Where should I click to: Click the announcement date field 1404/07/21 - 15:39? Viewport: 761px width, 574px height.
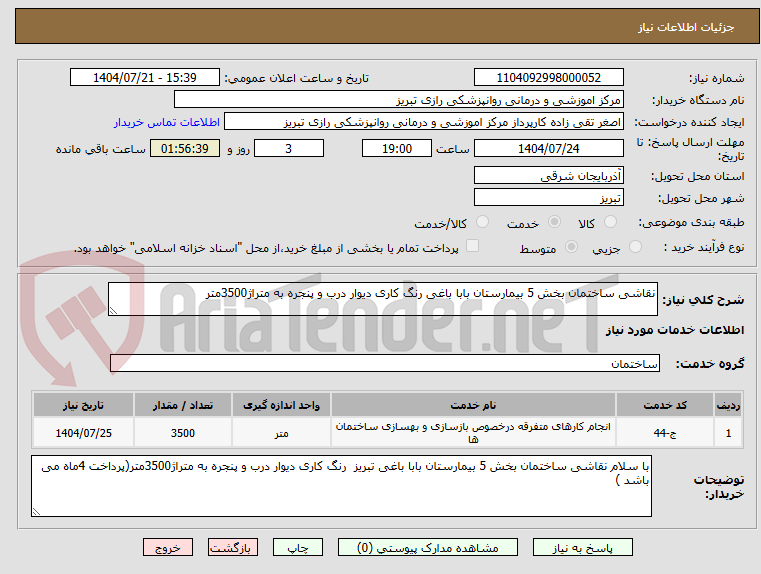pos(145,78)
